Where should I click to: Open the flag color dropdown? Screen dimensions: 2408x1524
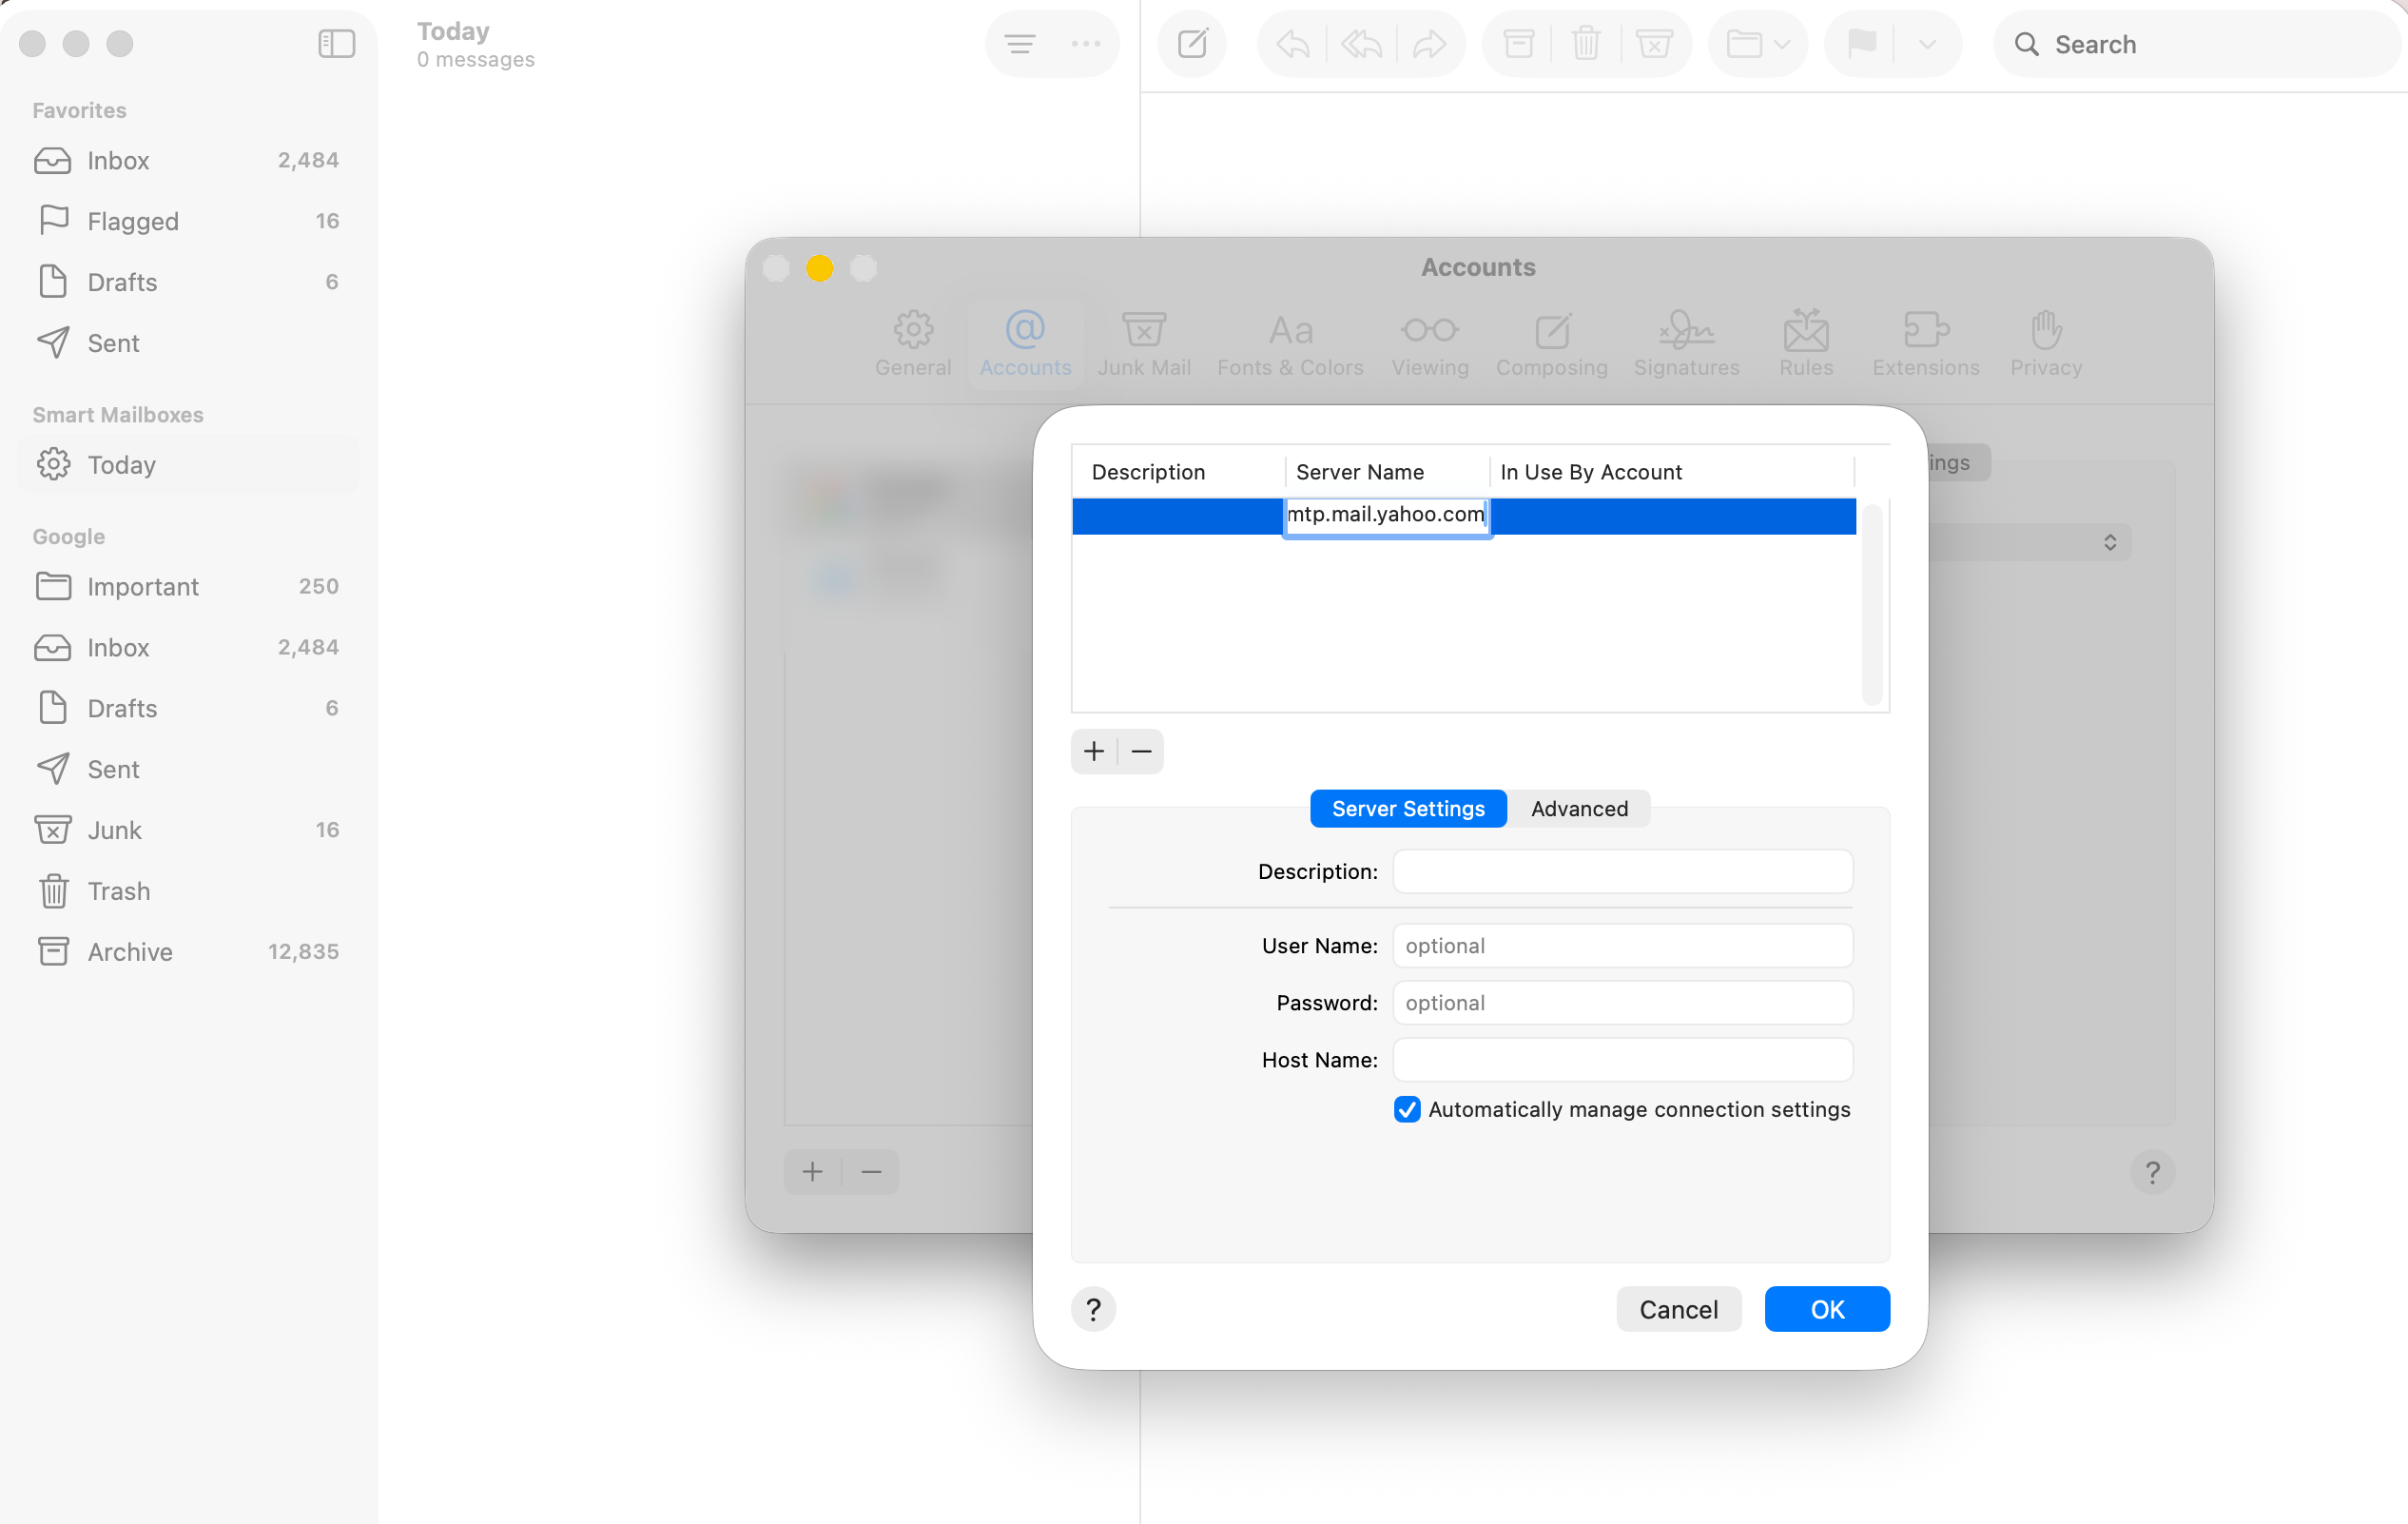tap(1926, 44)
